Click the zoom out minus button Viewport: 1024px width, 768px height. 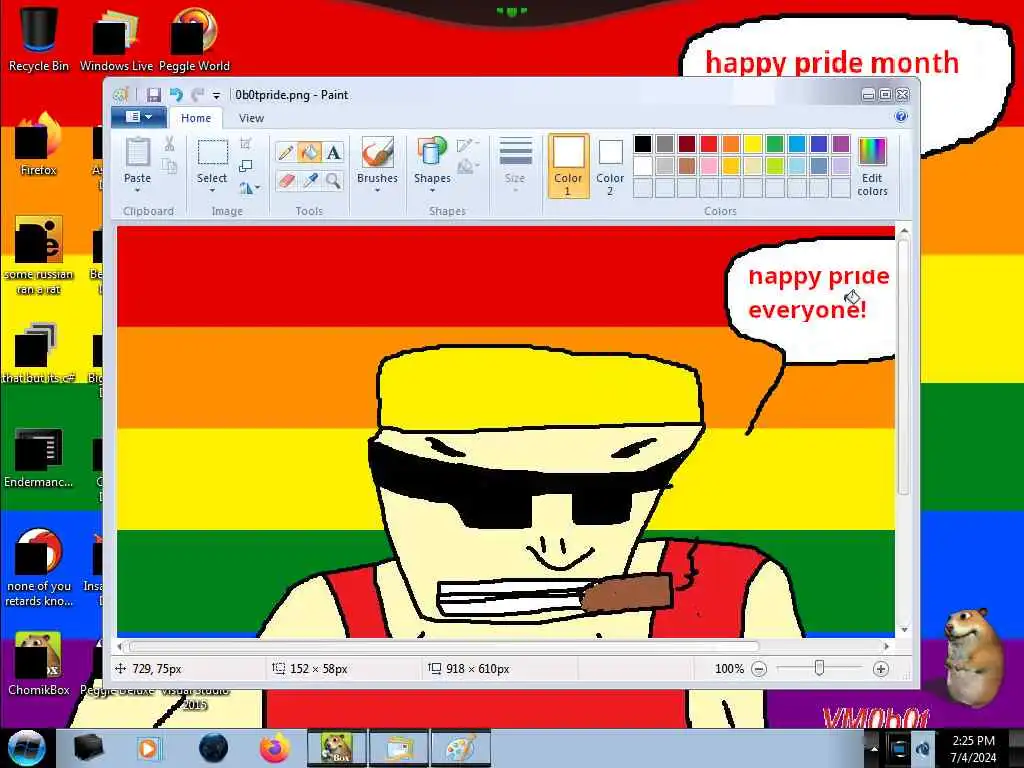[x=759, y=669]
